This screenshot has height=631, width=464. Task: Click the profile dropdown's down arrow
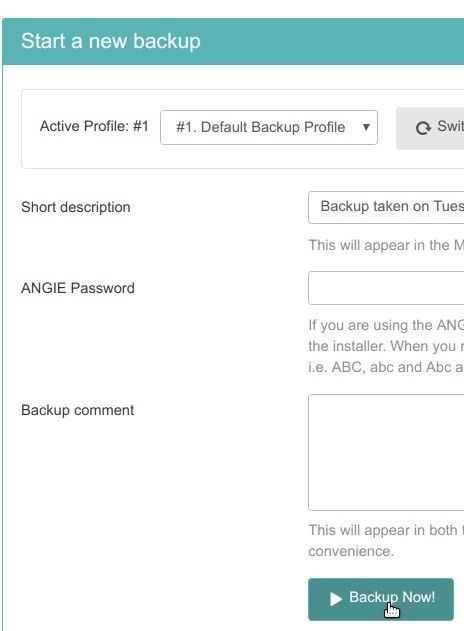pos(366,127)
